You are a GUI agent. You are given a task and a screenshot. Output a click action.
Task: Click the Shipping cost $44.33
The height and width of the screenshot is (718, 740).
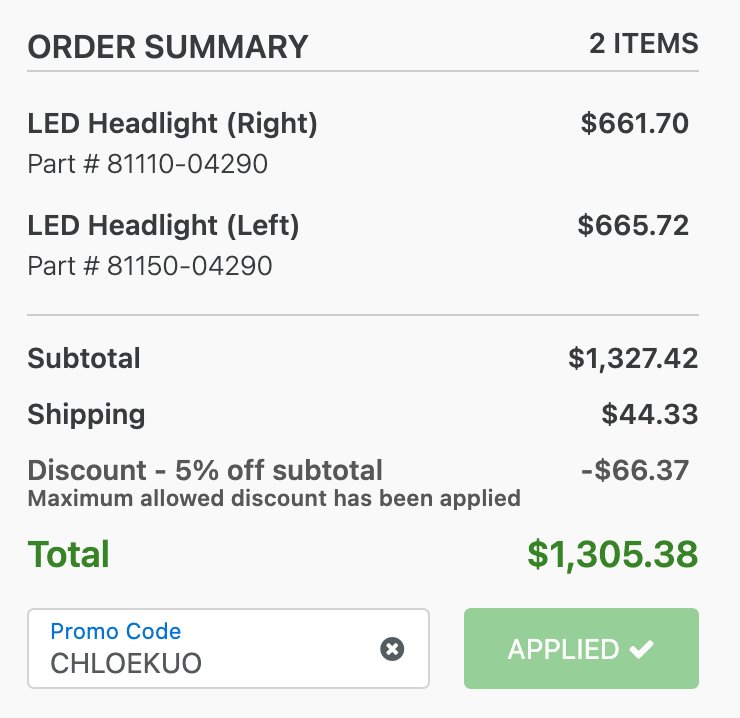point(650,414)
